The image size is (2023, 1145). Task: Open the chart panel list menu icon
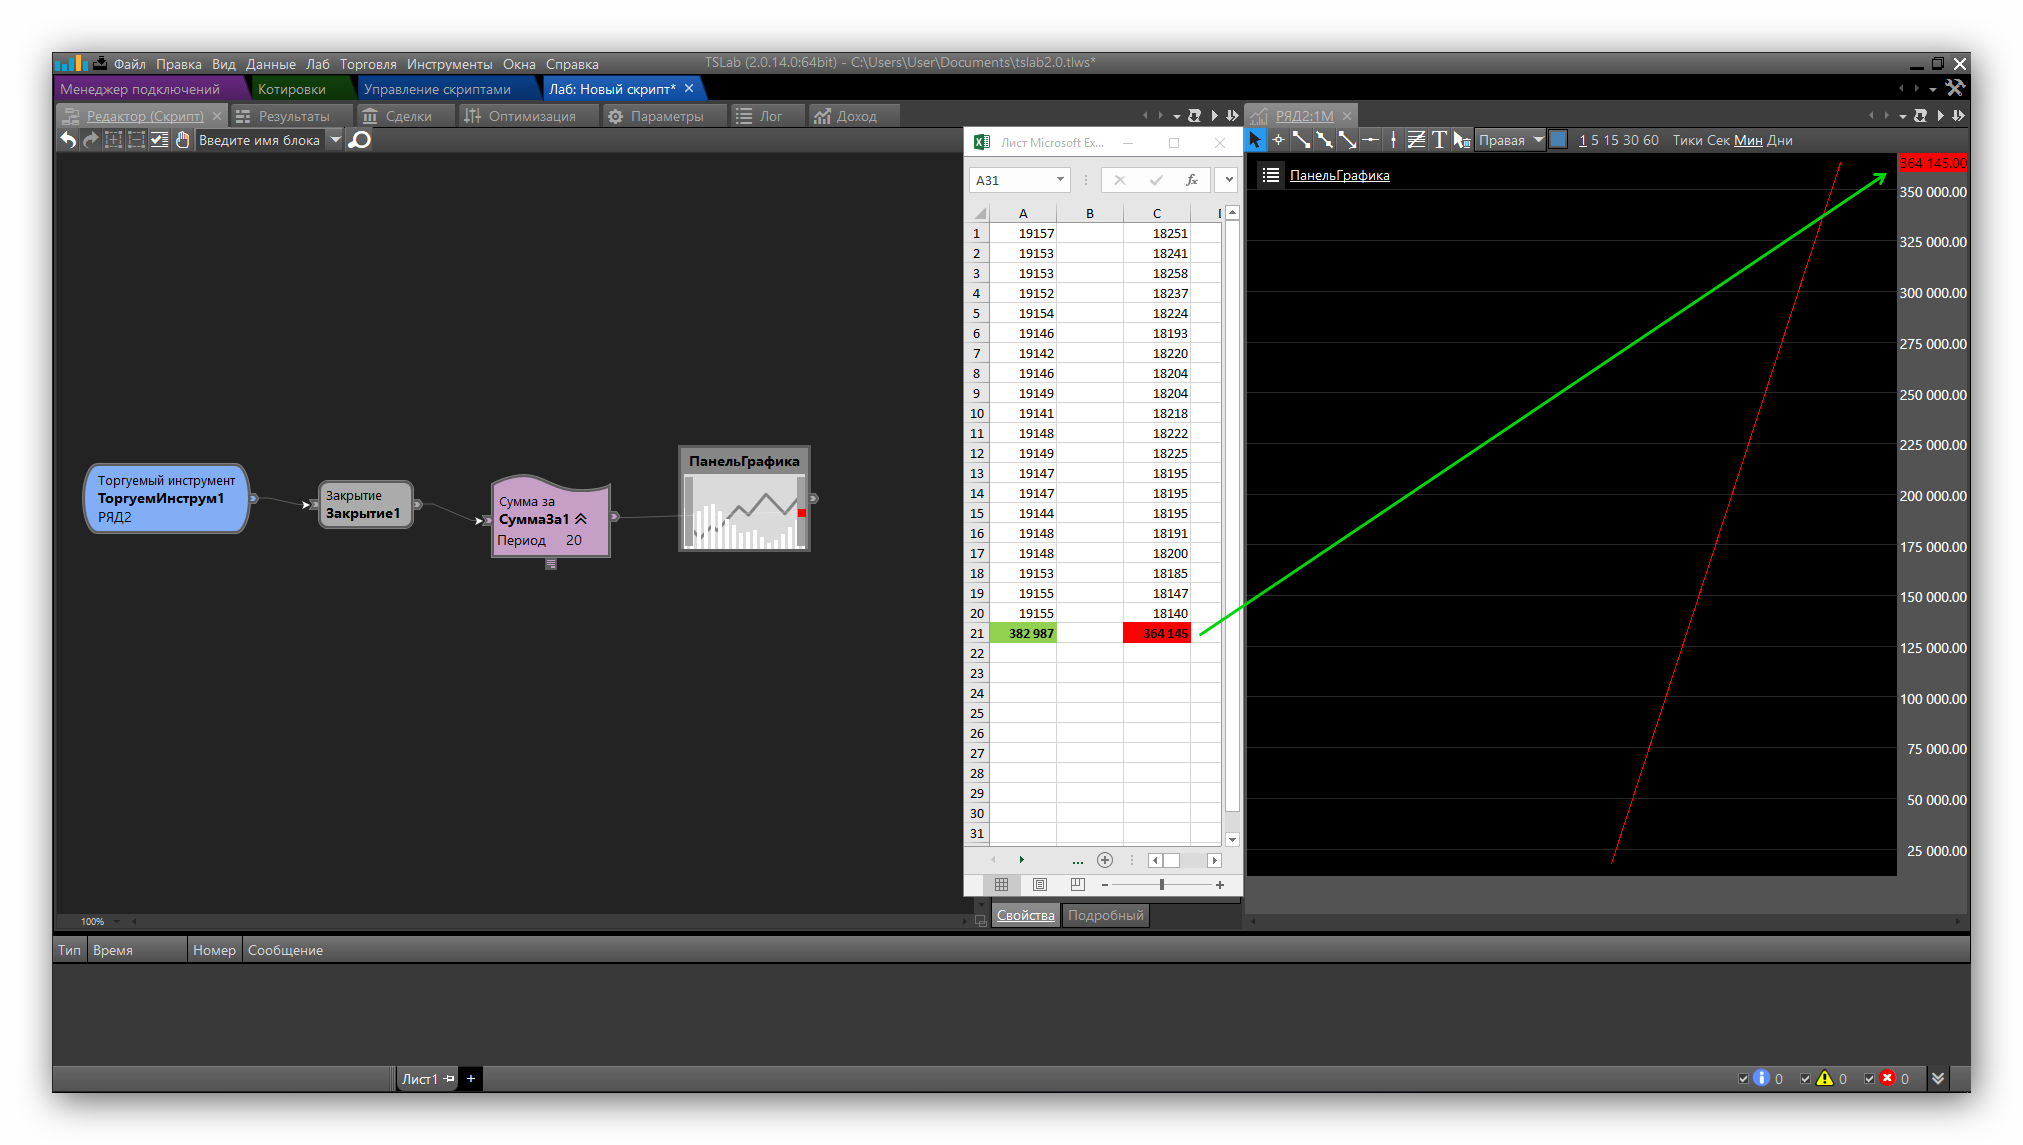(1270, 175)
